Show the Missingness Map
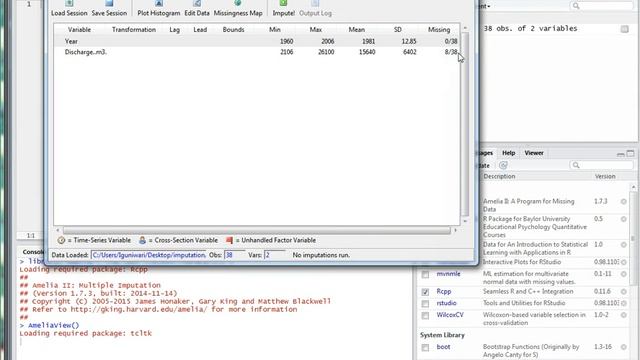The image size is (640, 360). click(238, 8)
